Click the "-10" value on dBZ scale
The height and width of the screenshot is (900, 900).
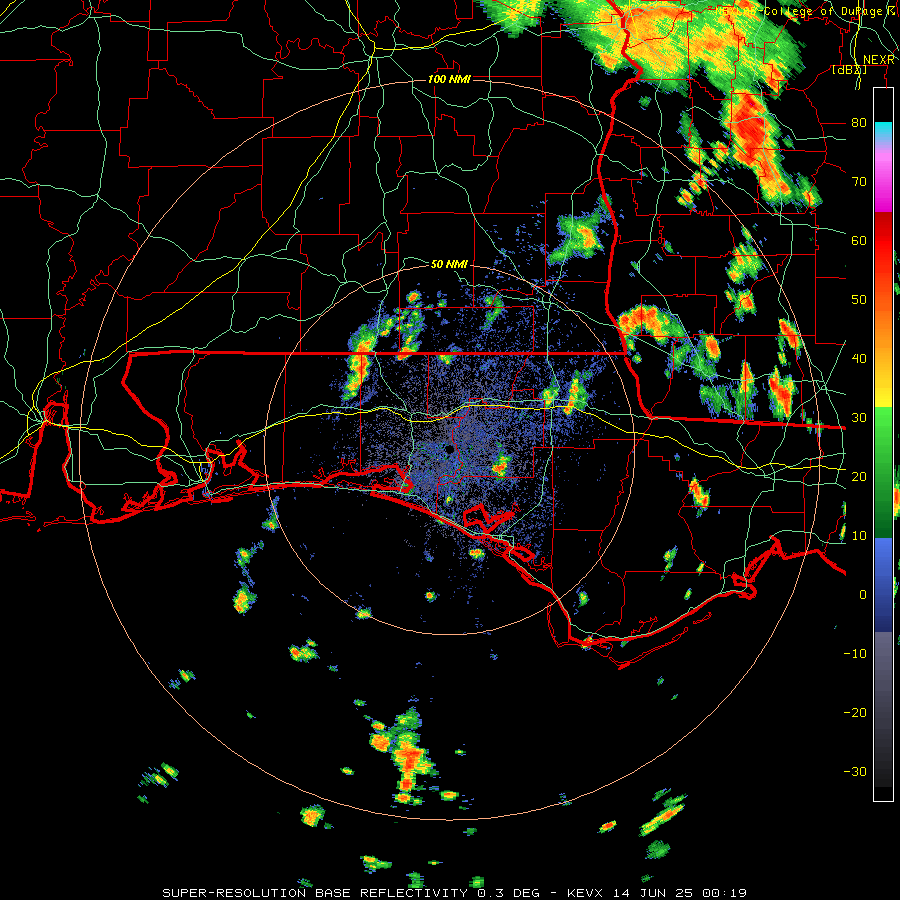click(x=855, y=654)
